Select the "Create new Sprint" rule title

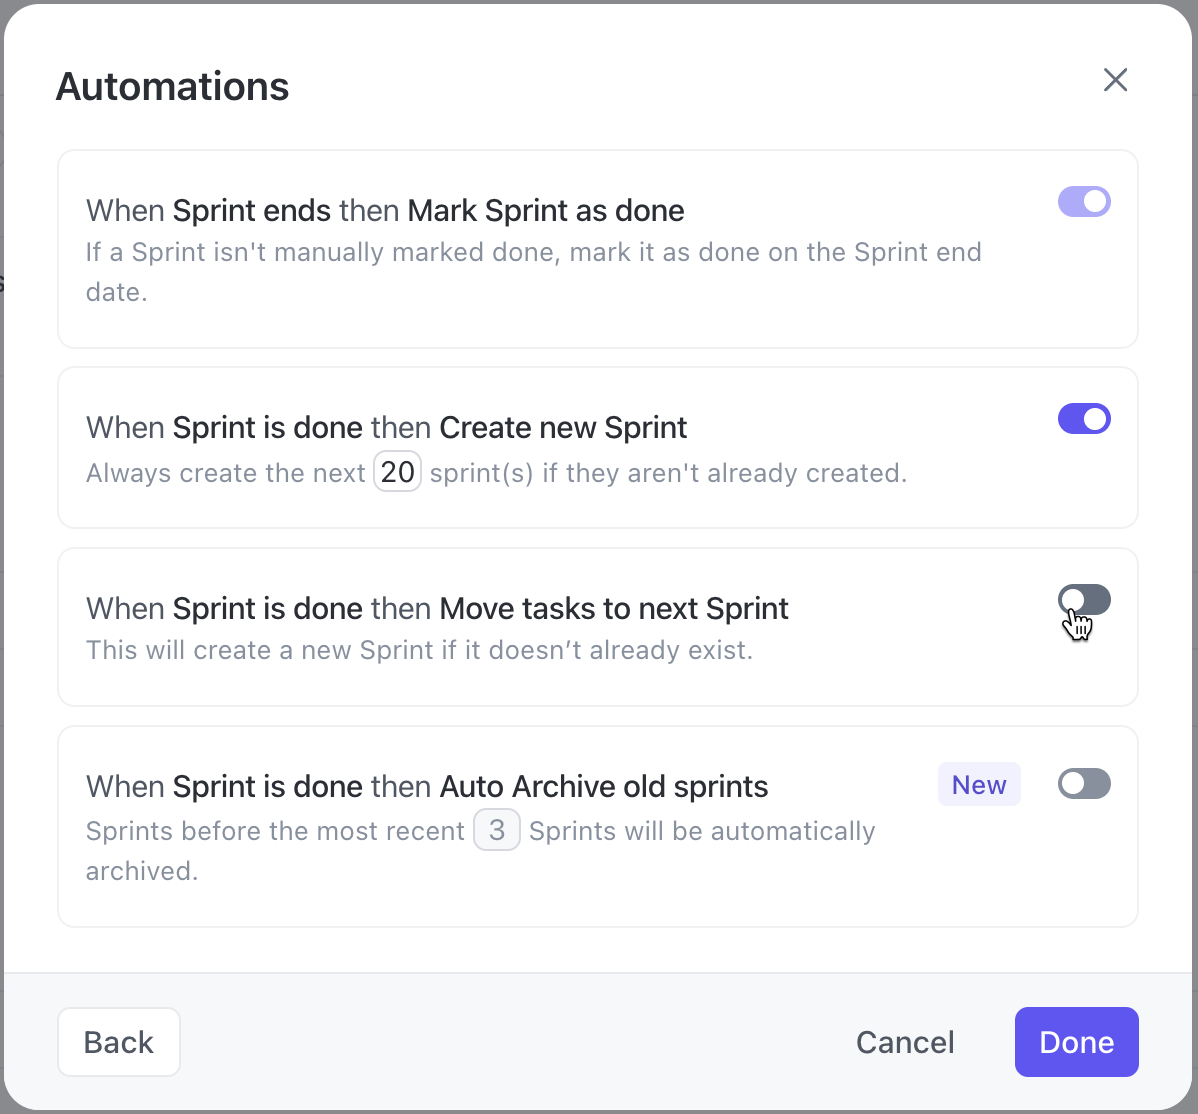click(x=386, y=428)
